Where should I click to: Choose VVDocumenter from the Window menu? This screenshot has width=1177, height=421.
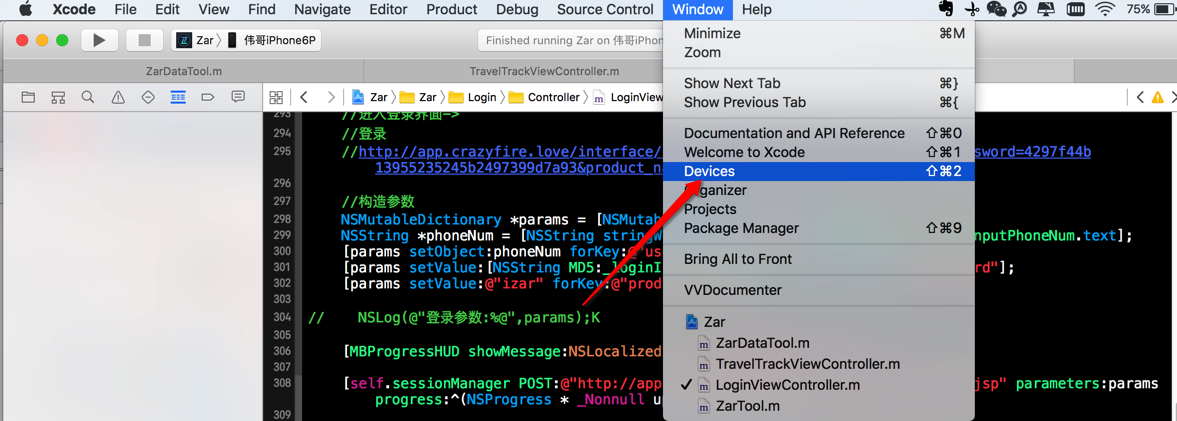coord(819,290)
